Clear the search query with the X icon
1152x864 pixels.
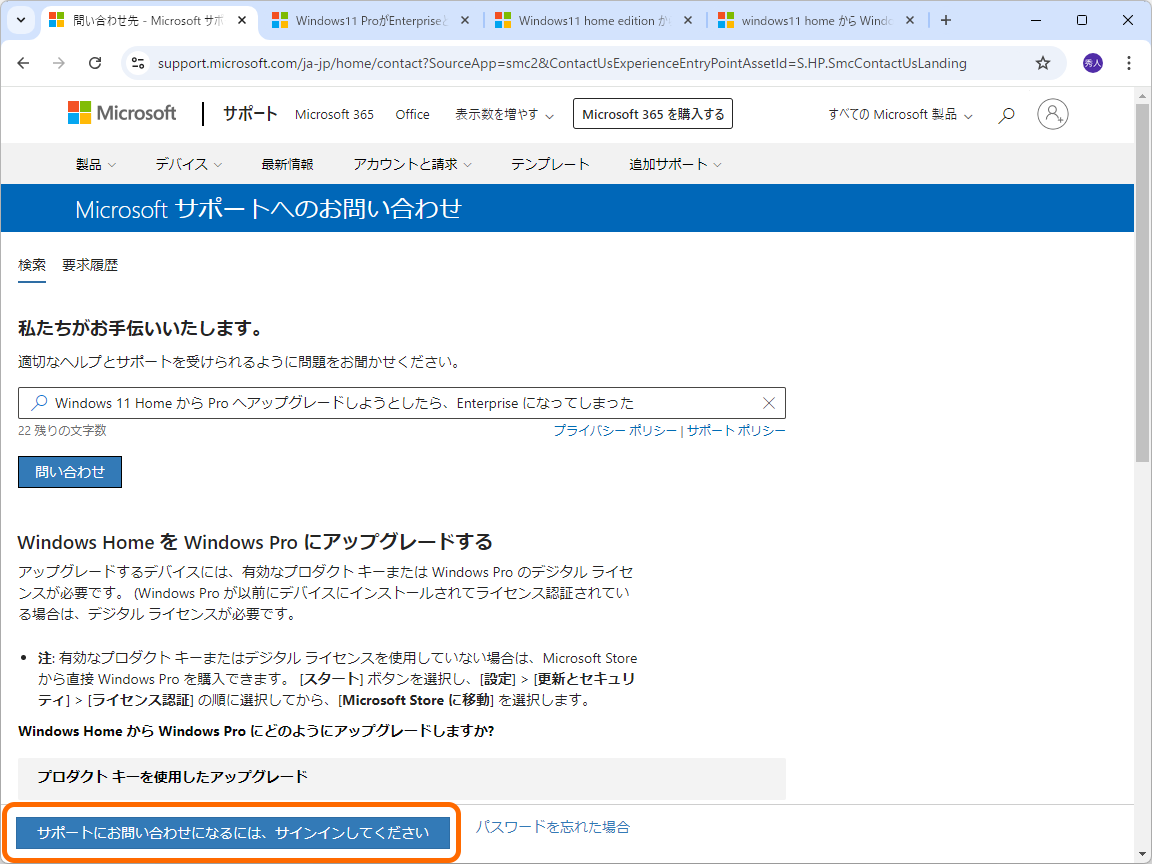(x=768, y=402)
